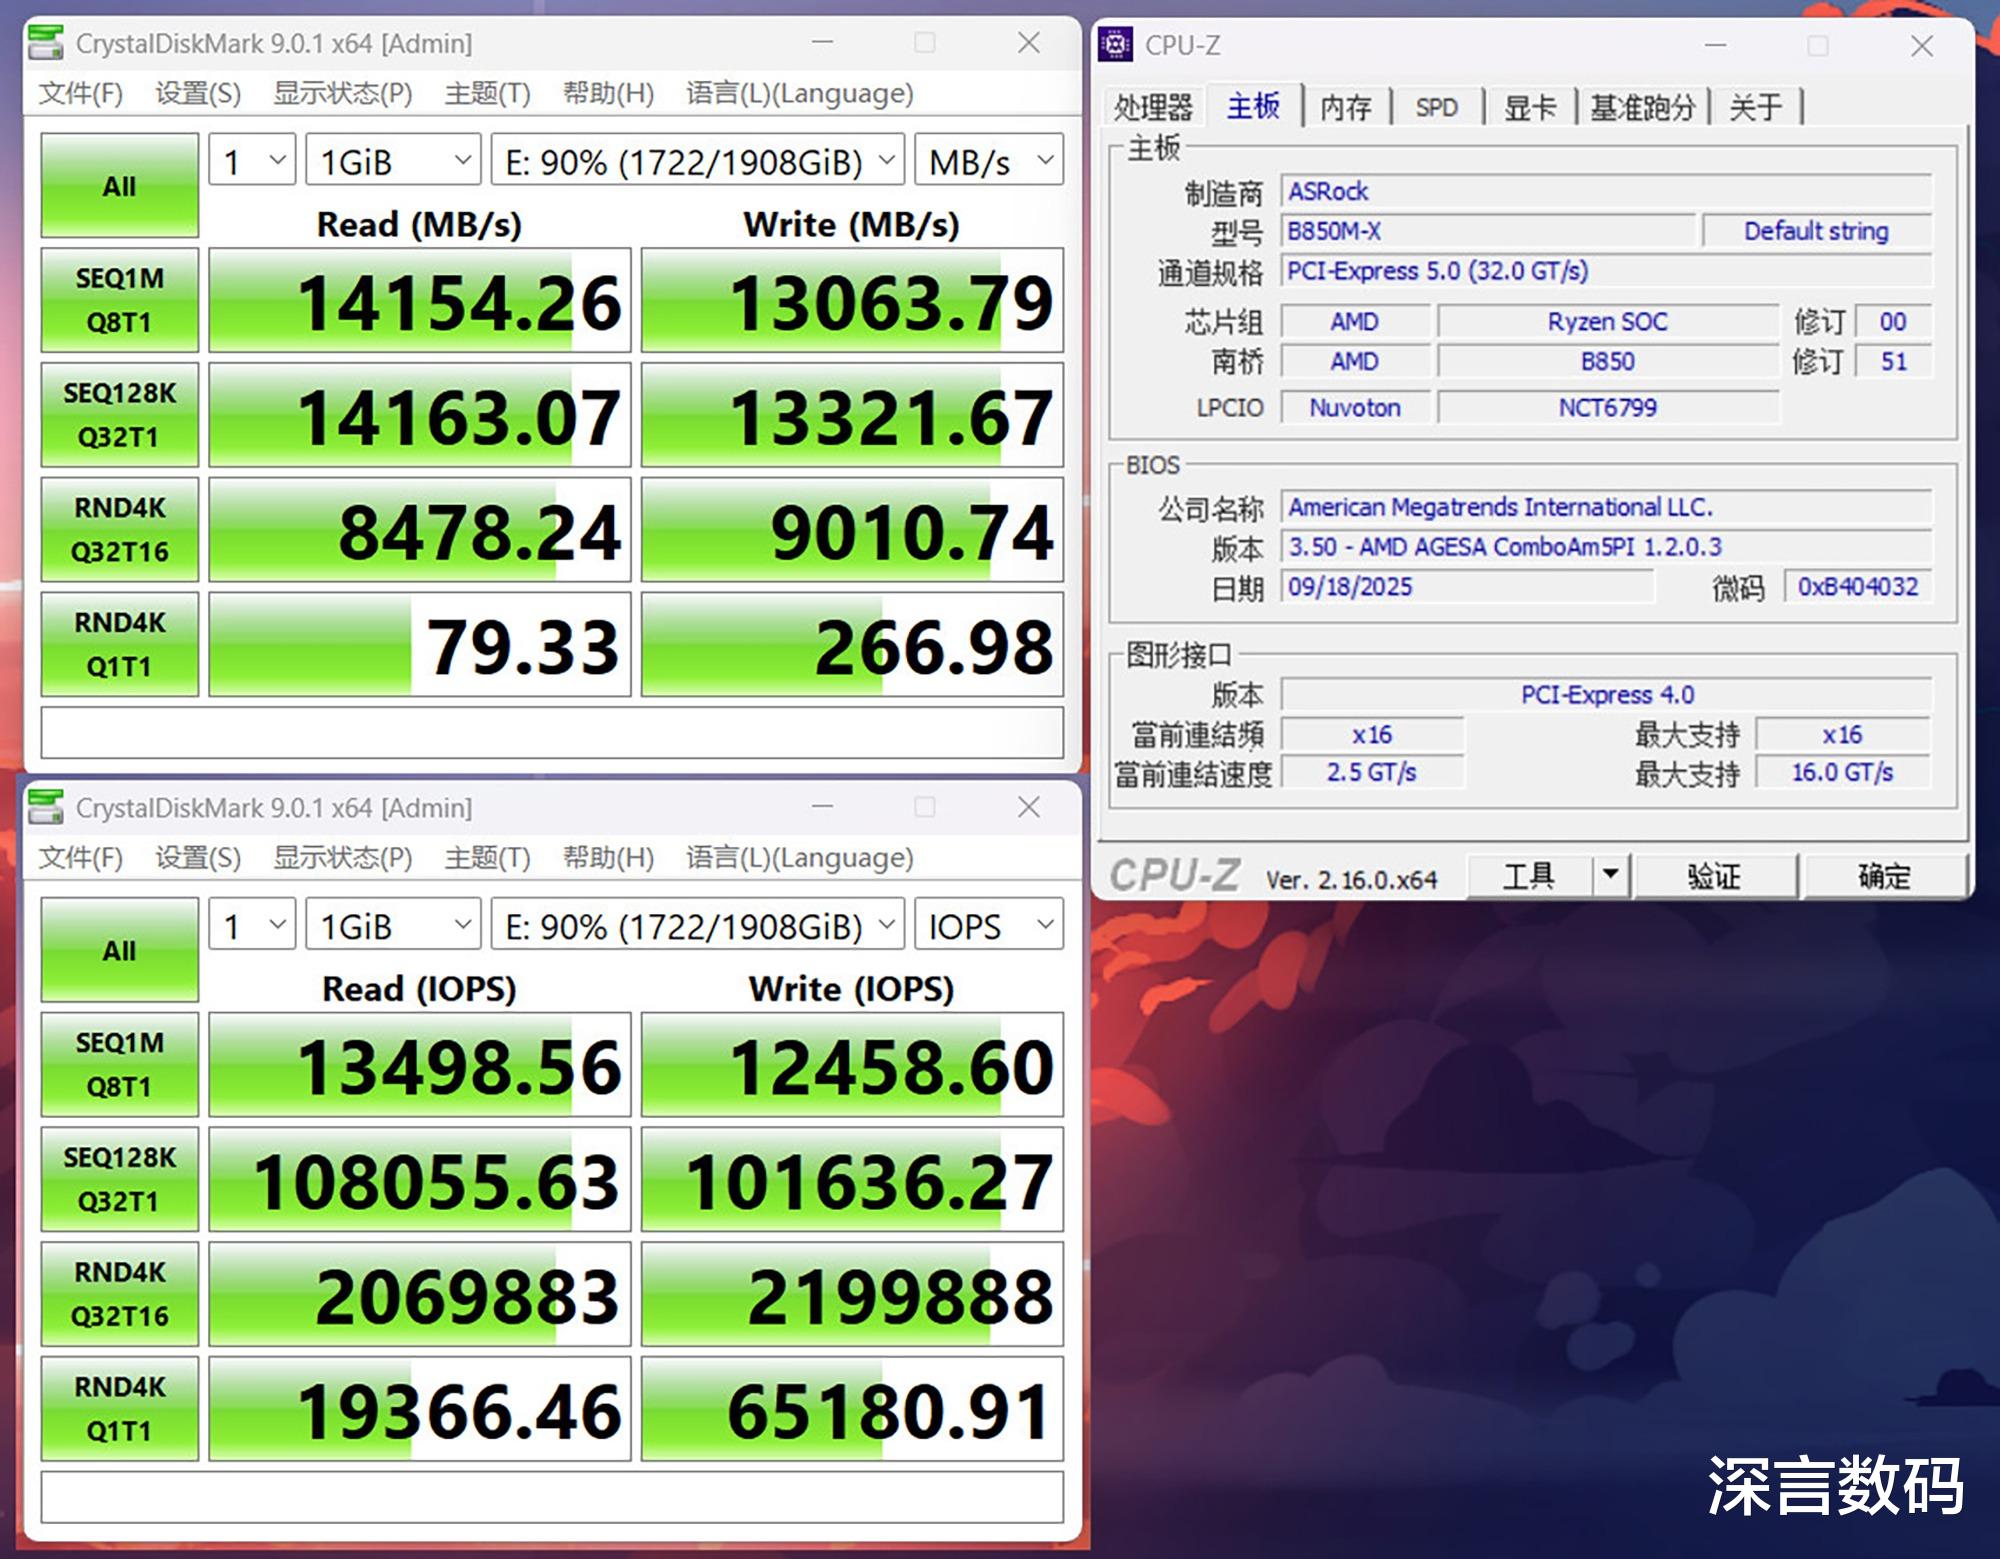The image size is (2000, 1559).
Task: Run the SEQ1M Q8T1 test in top window
Action: (119, 300)
